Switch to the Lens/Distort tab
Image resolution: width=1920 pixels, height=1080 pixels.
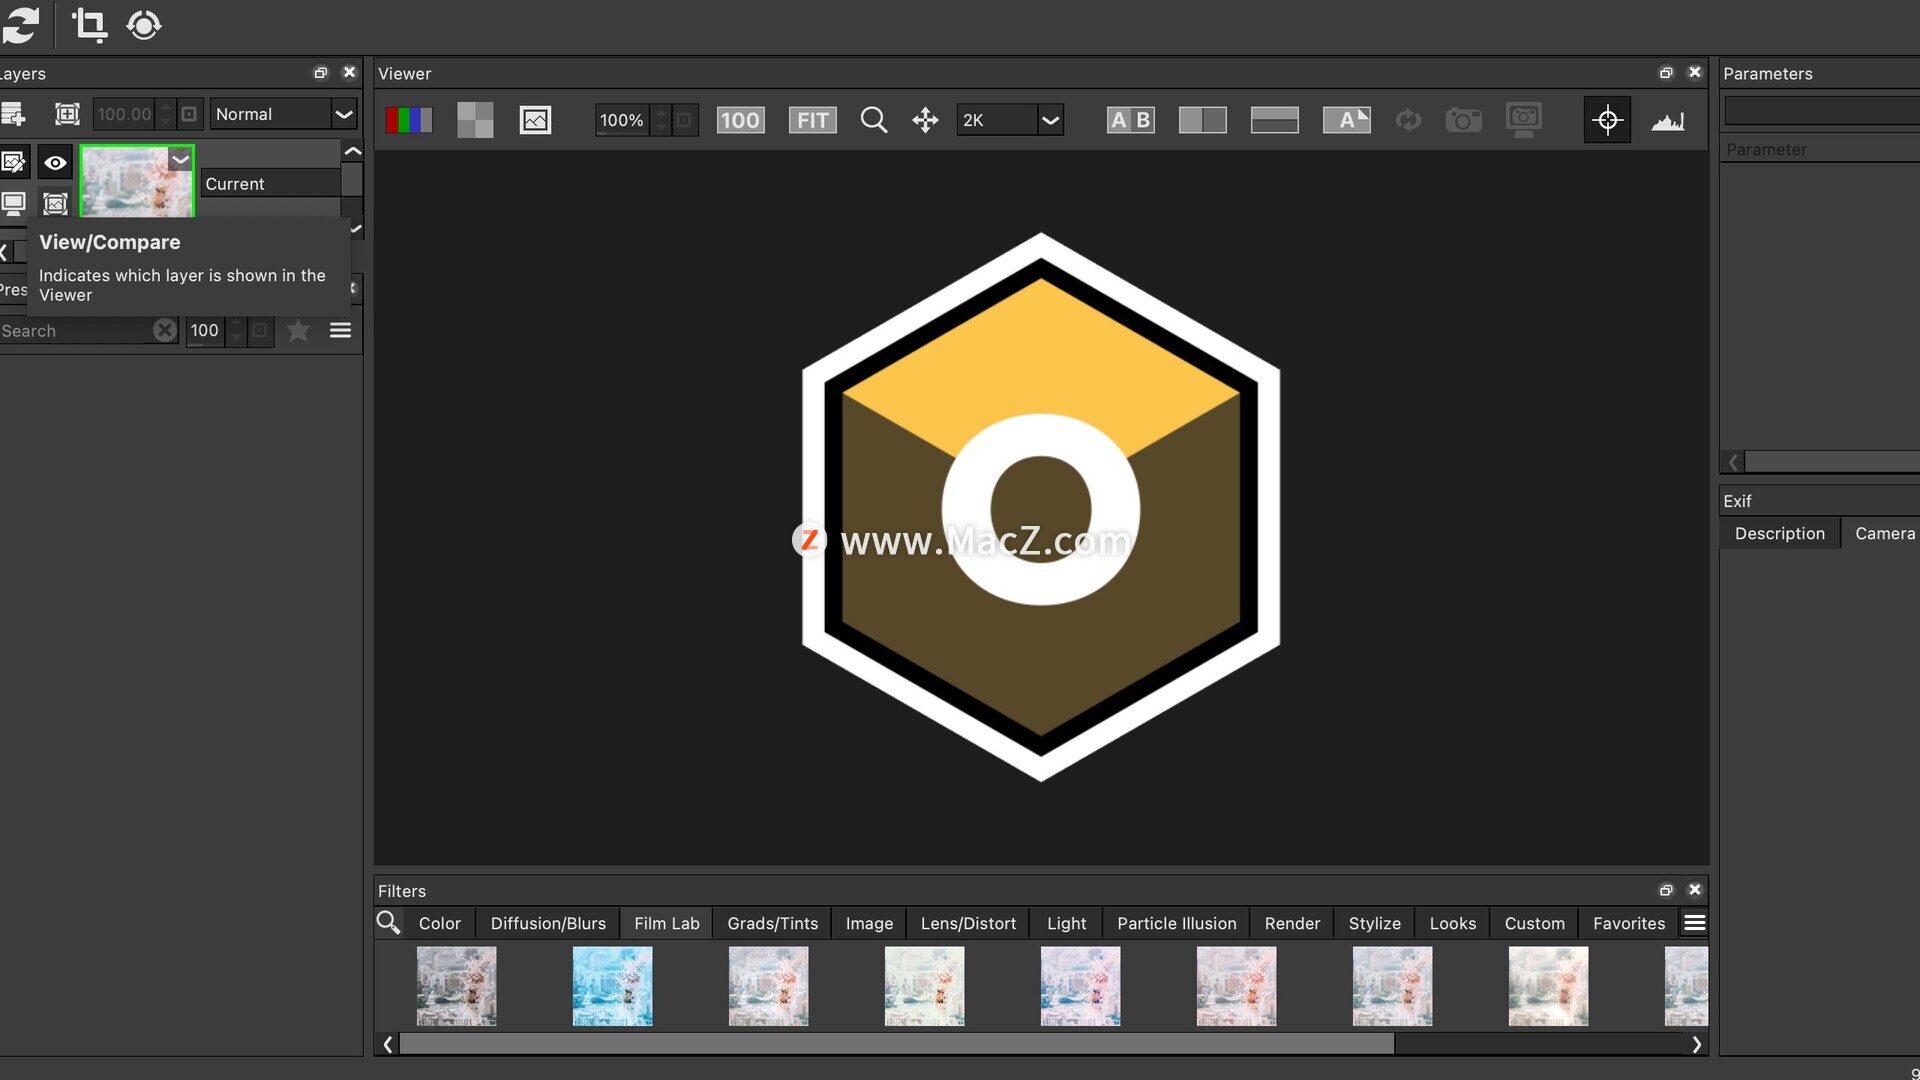[x=968, y=923]
